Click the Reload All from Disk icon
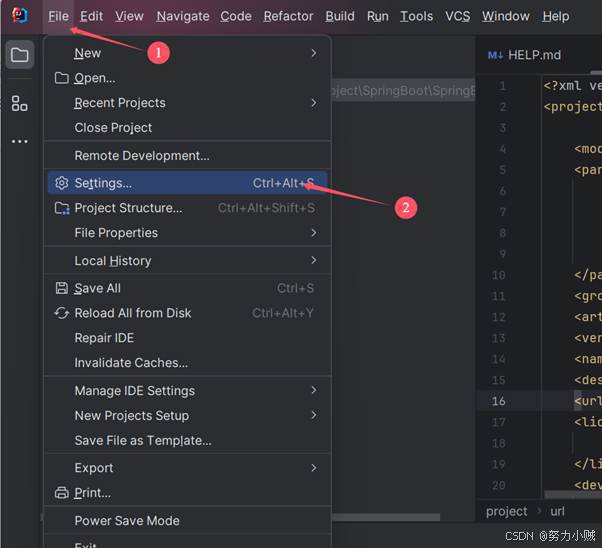Viewport: 602px width, 548px height. tap(62, 313)
